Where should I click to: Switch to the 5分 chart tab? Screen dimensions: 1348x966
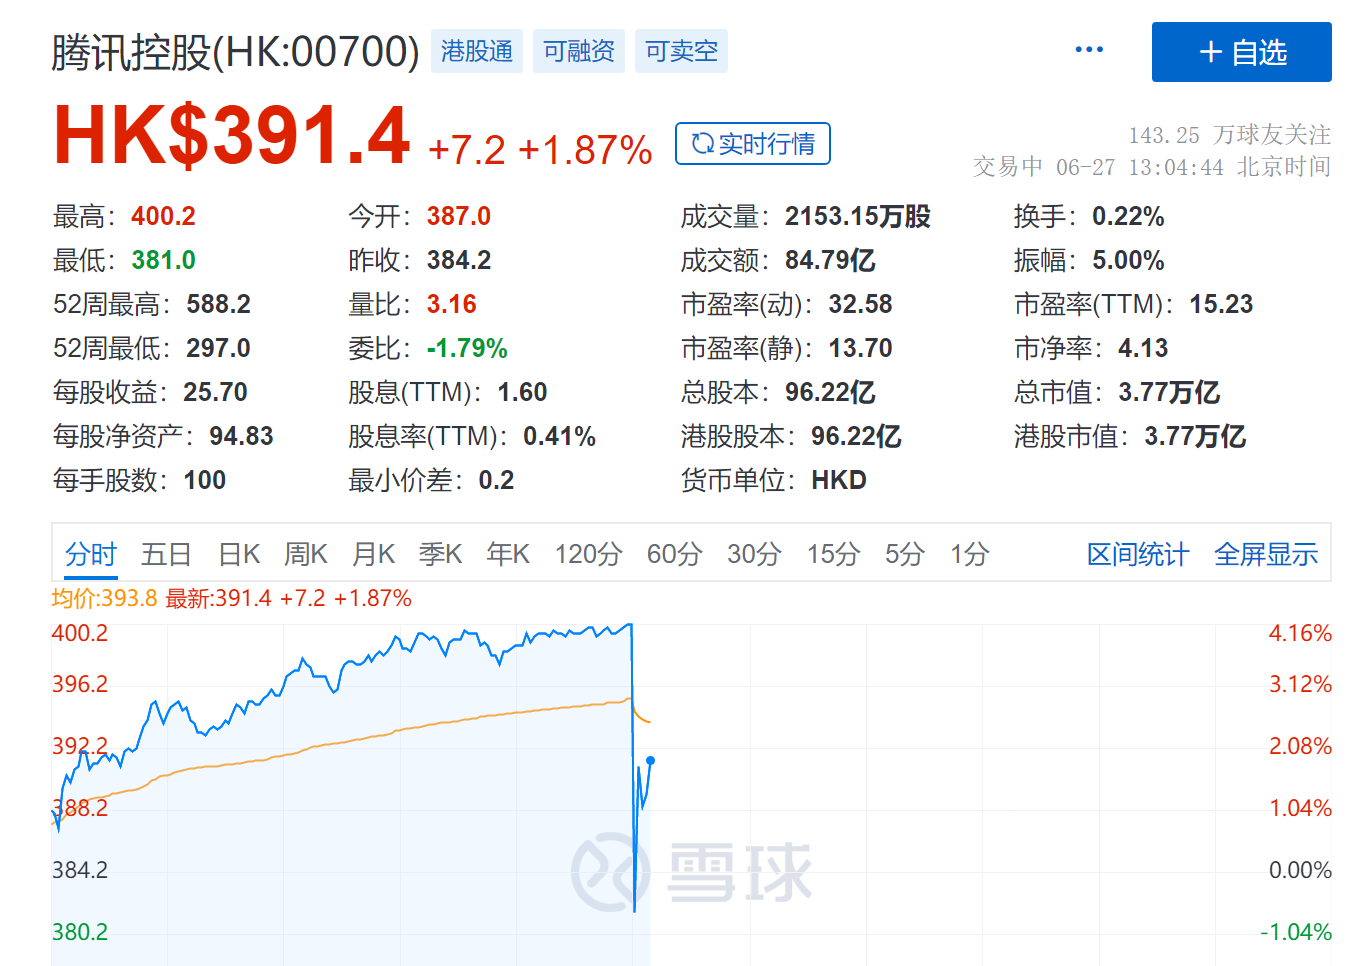tap(905, 554)
